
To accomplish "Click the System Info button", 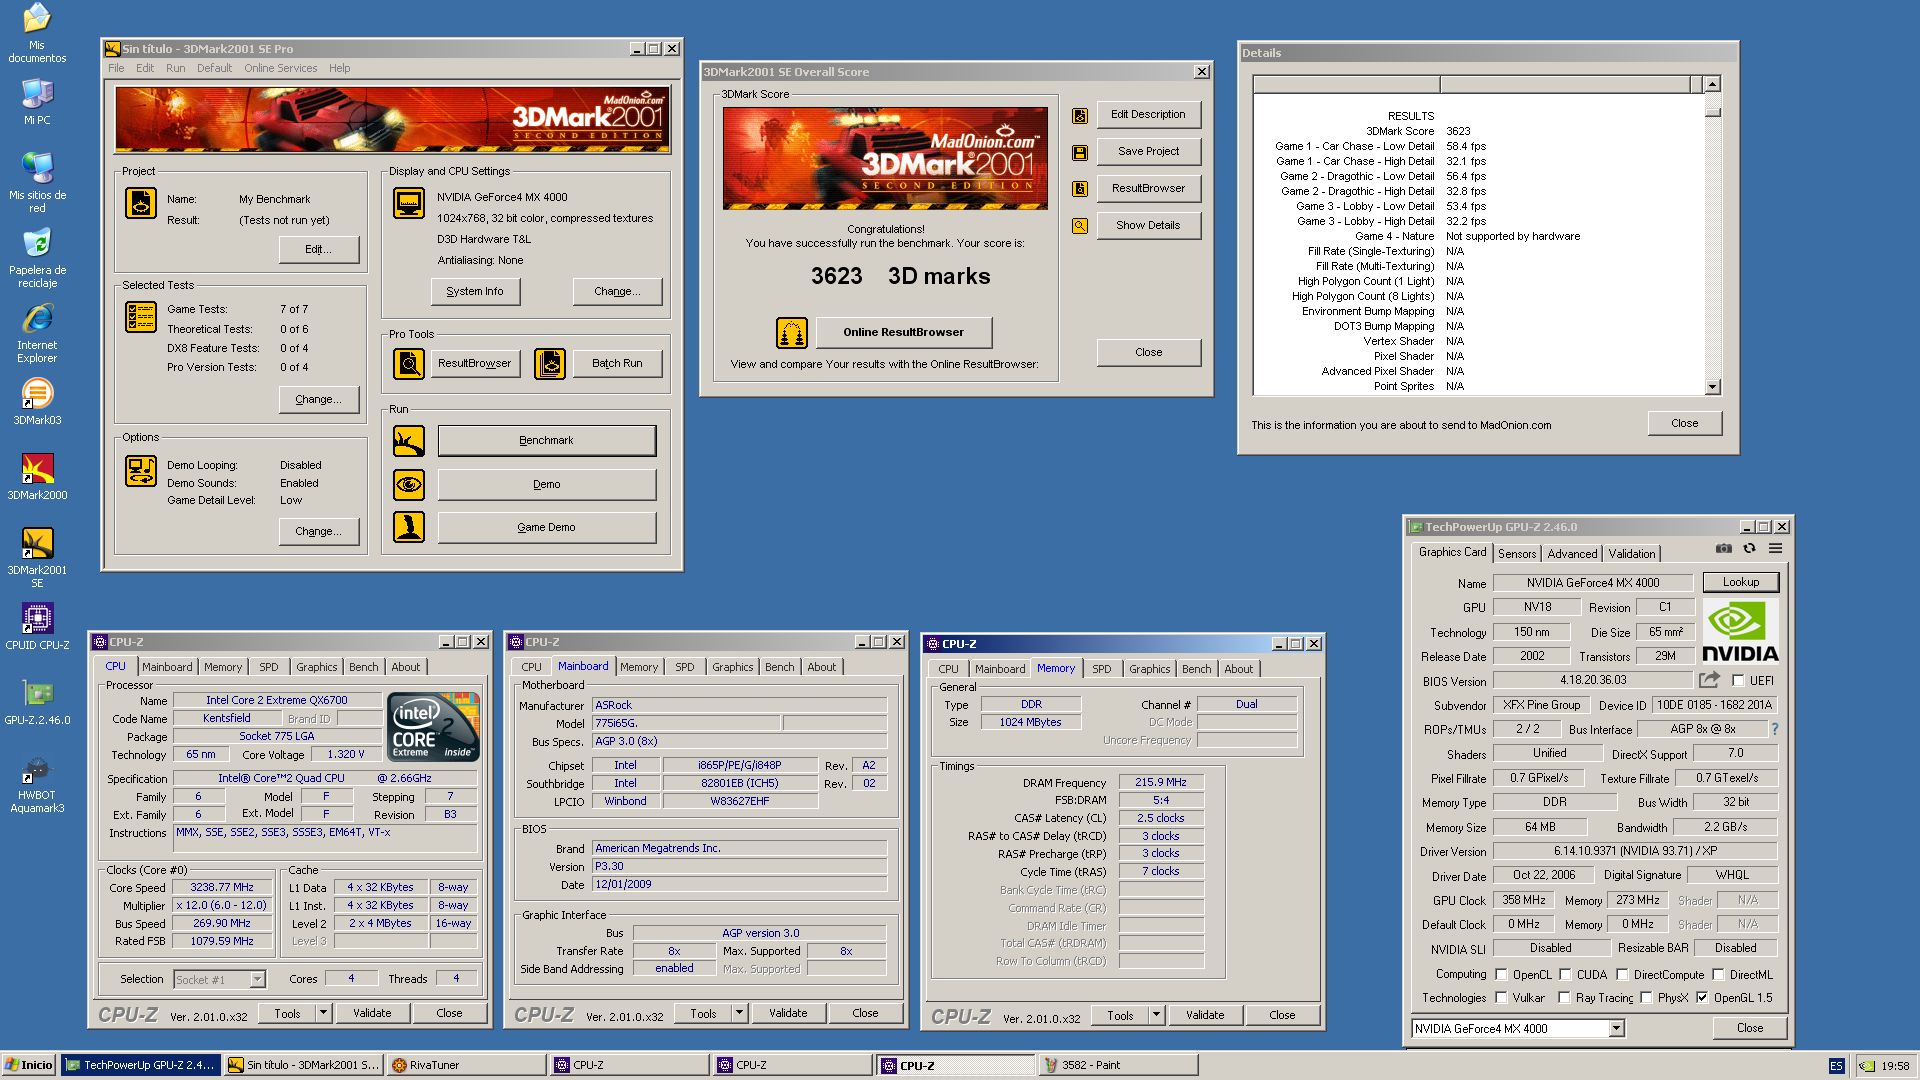I will coord(475,292).
